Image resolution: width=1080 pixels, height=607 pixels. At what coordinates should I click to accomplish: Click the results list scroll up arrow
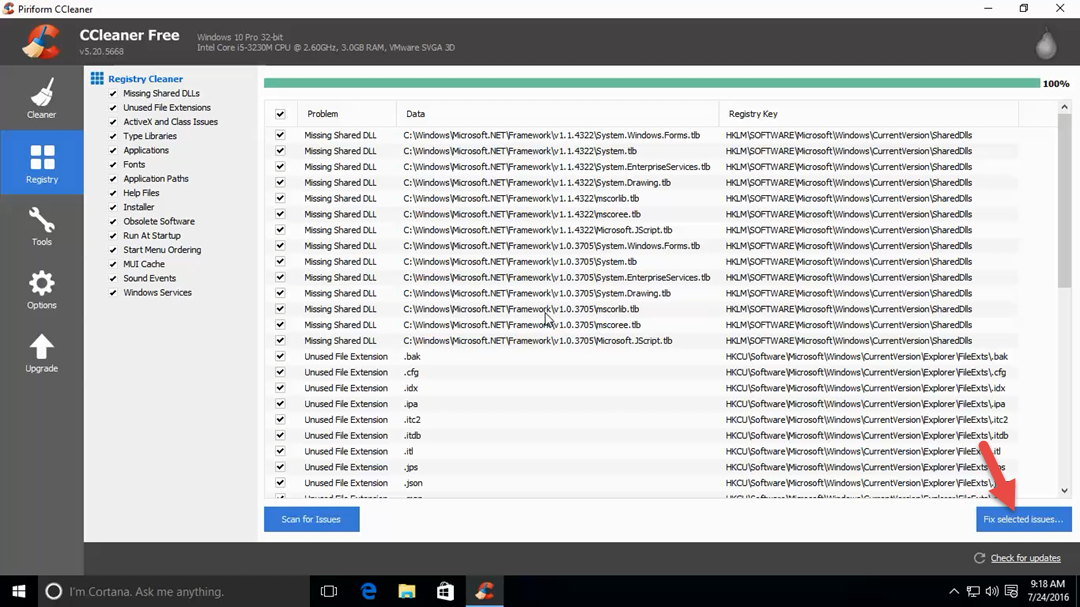[x=1064, y=107]
